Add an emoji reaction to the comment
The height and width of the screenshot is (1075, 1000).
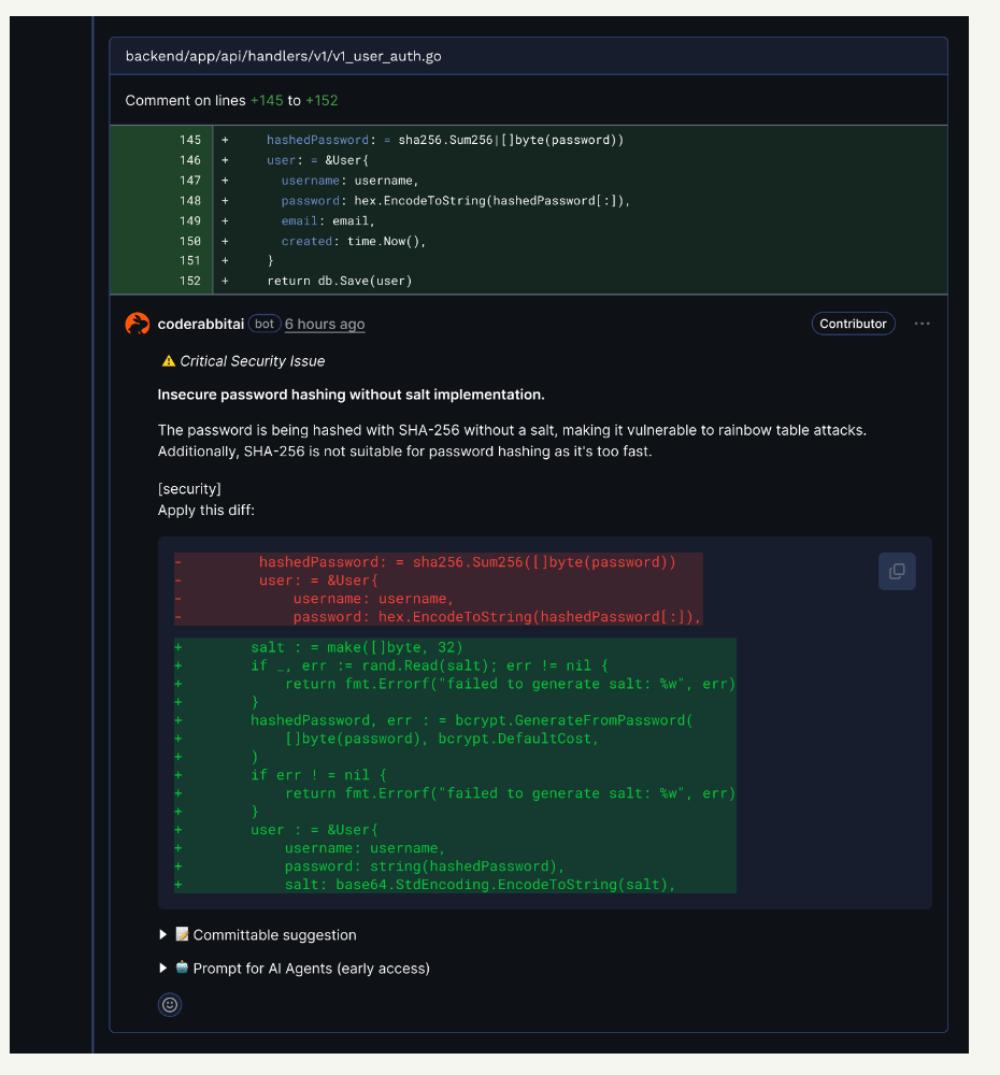tap(169, 1006)
